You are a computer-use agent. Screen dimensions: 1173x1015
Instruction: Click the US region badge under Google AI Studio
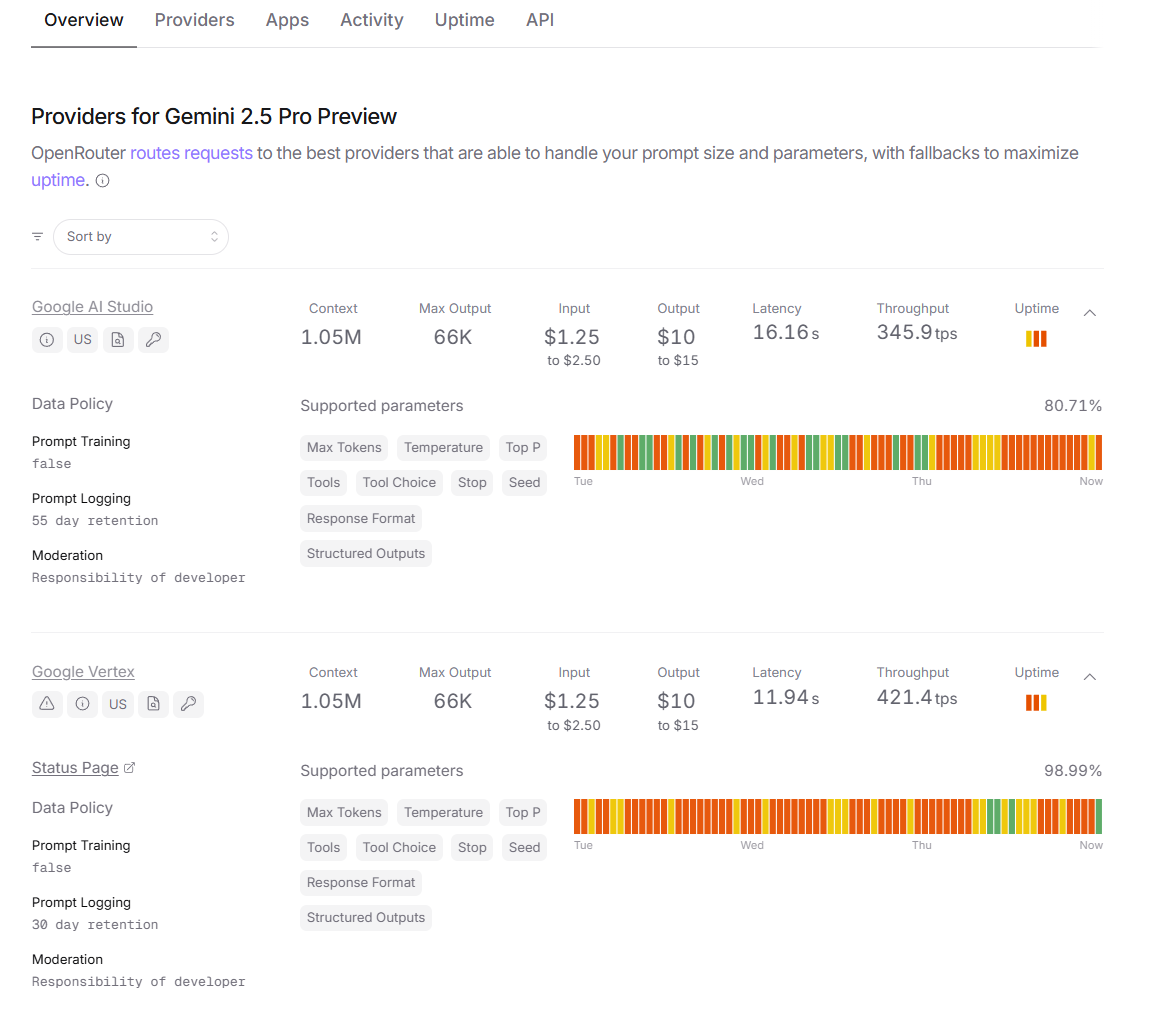pyautogui.click(x=83, y=339)
